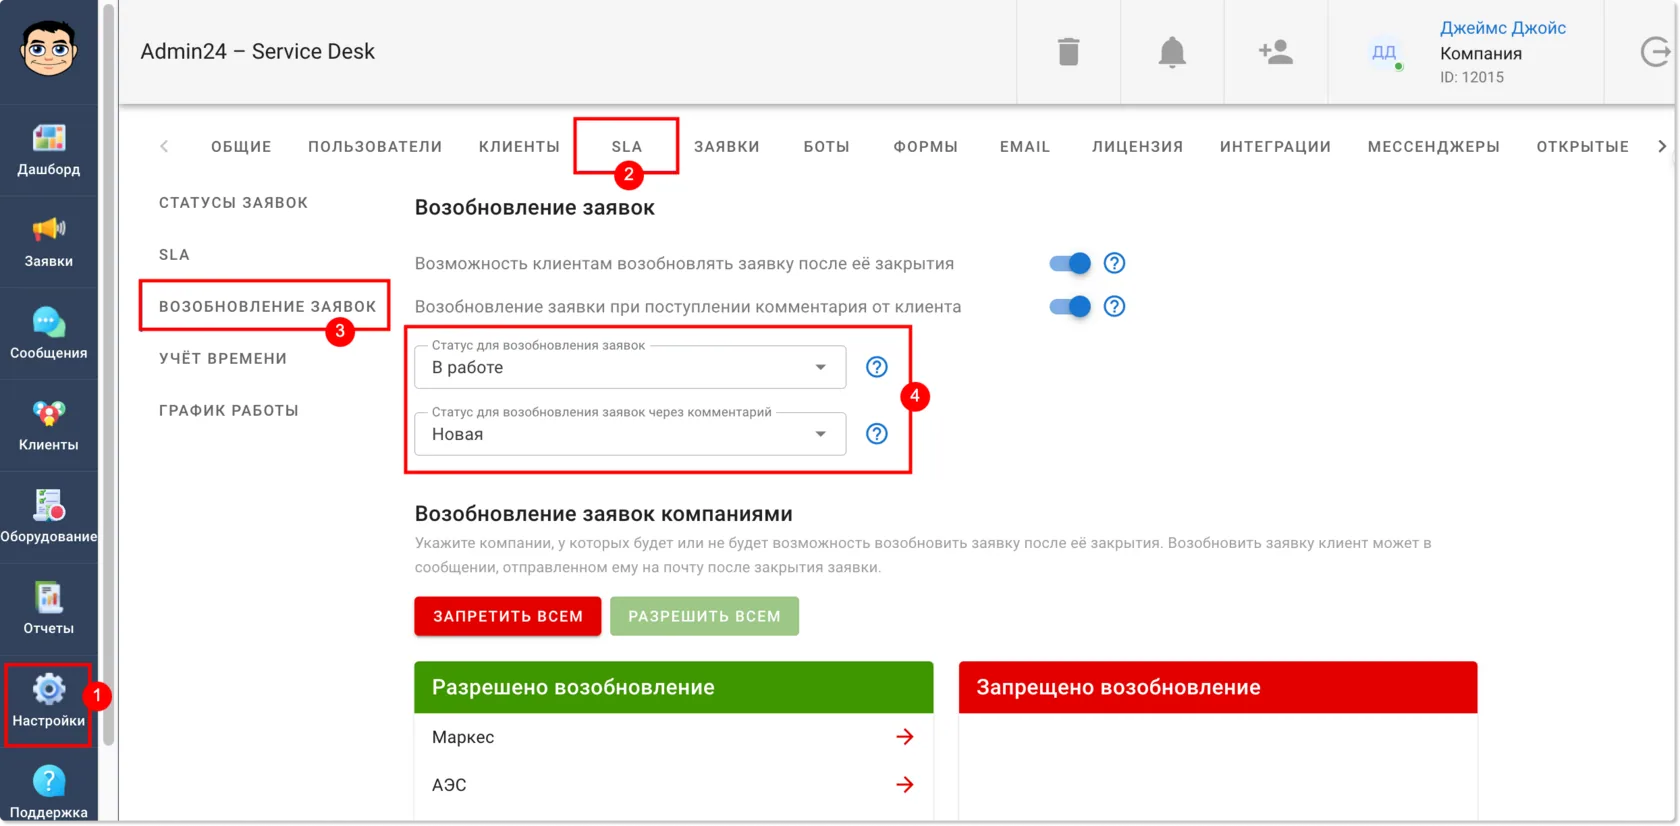
Task: Open the SLA tab
Action: [627, 147]
